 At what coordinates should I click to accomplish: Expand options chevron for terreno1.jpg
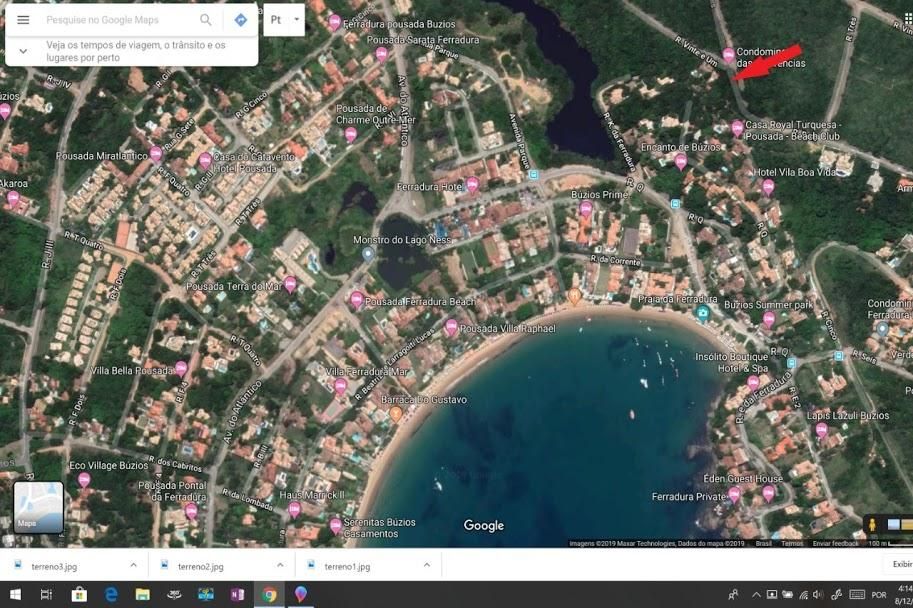(x=427, y=565)
